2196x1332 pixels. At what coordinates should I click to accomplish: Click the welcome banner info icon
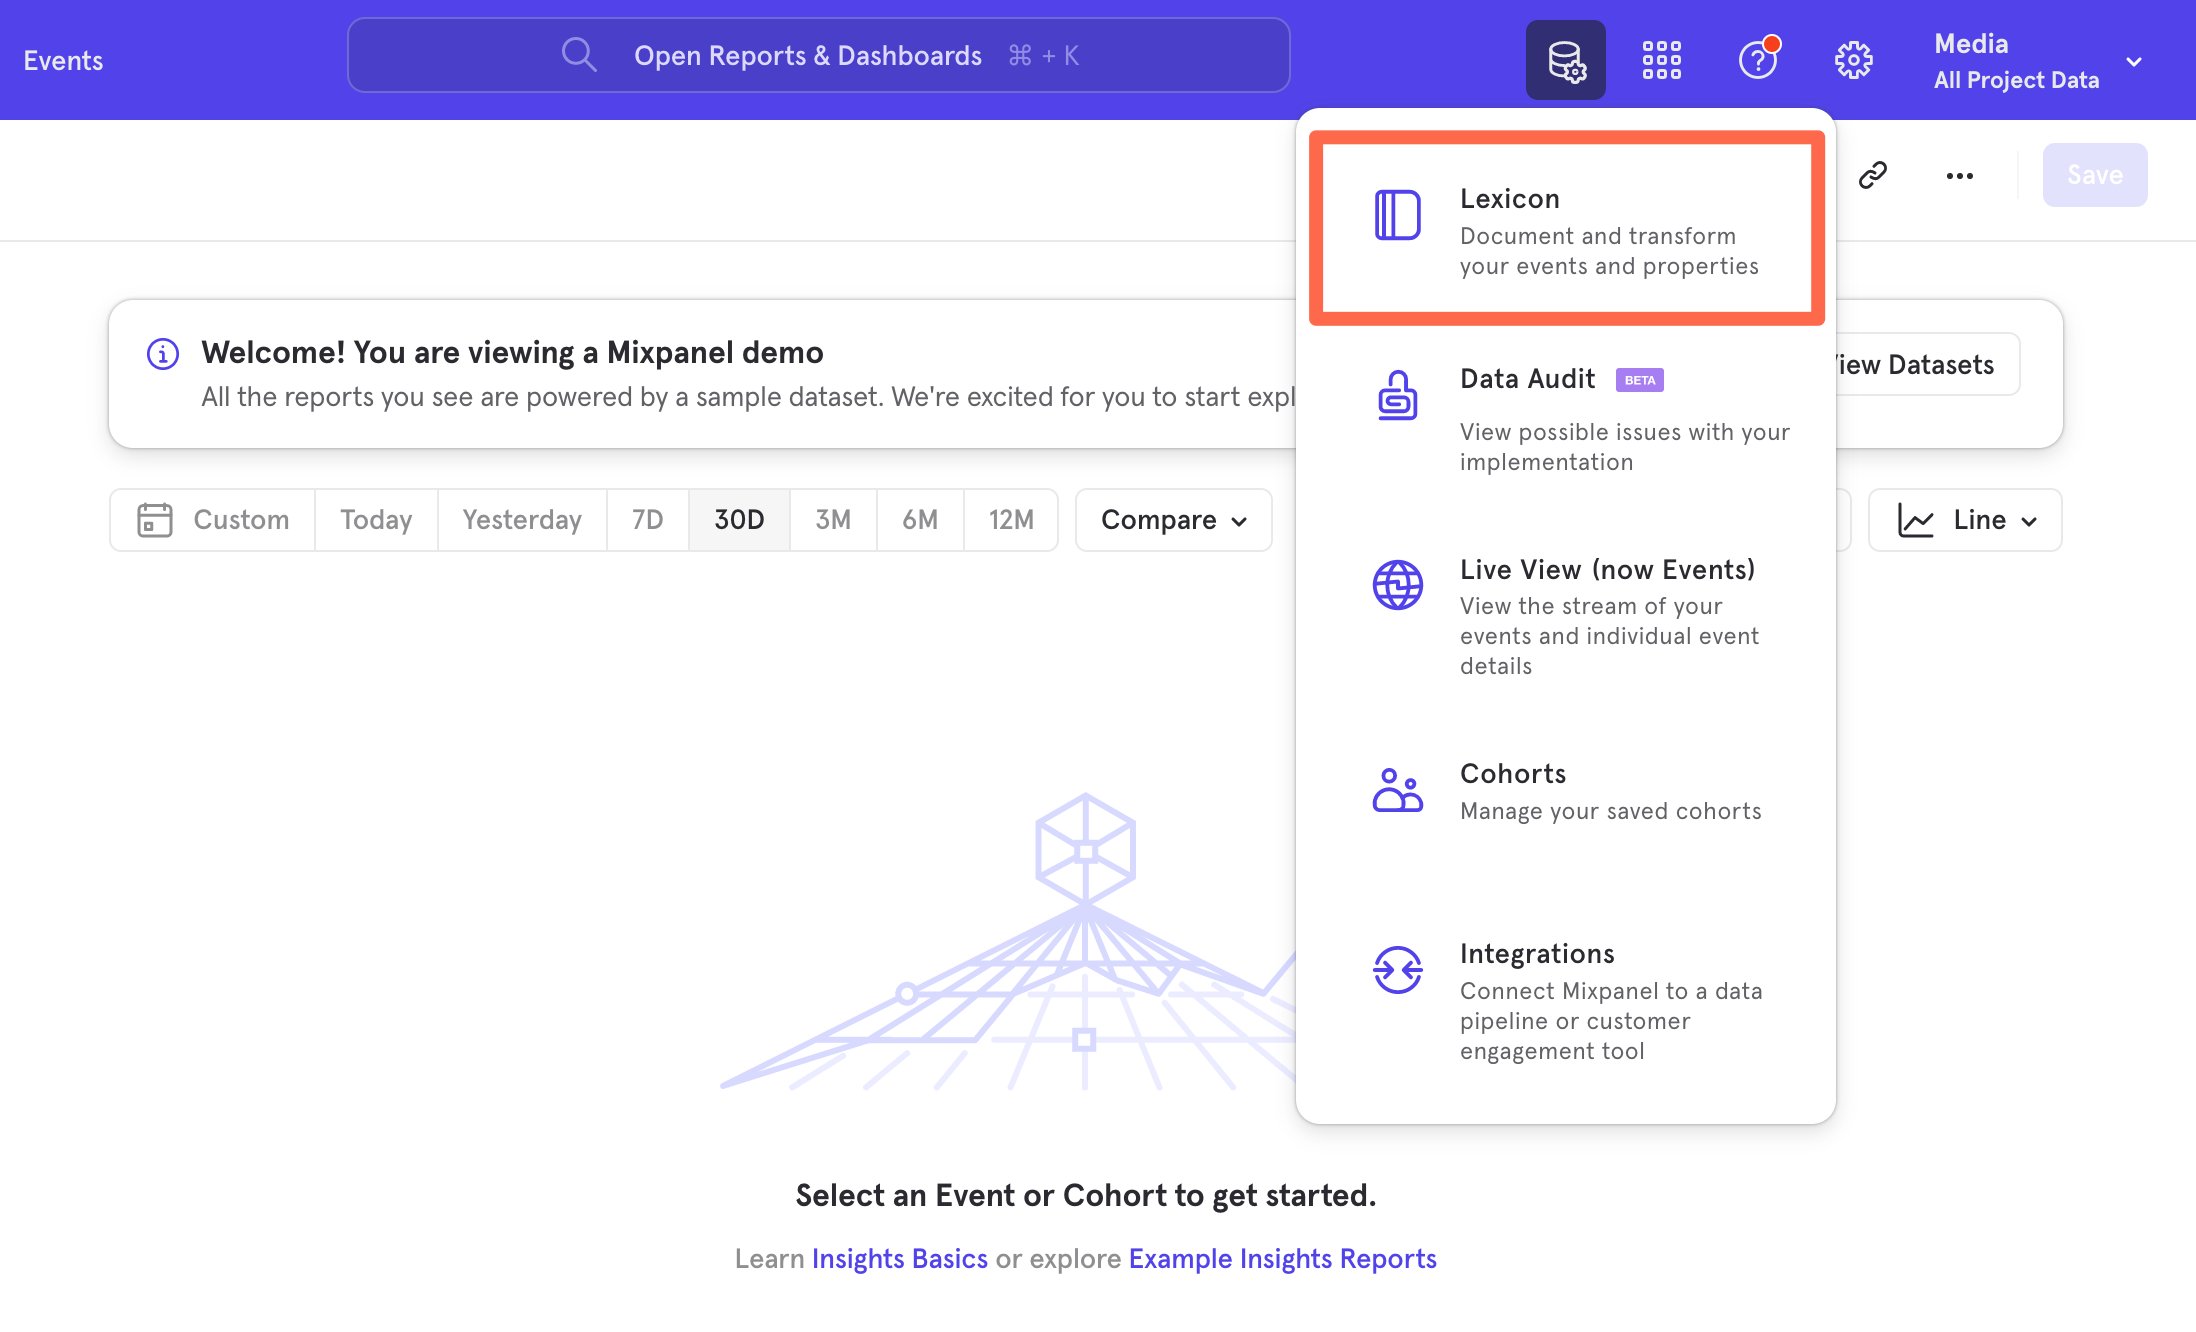point(163,353)
